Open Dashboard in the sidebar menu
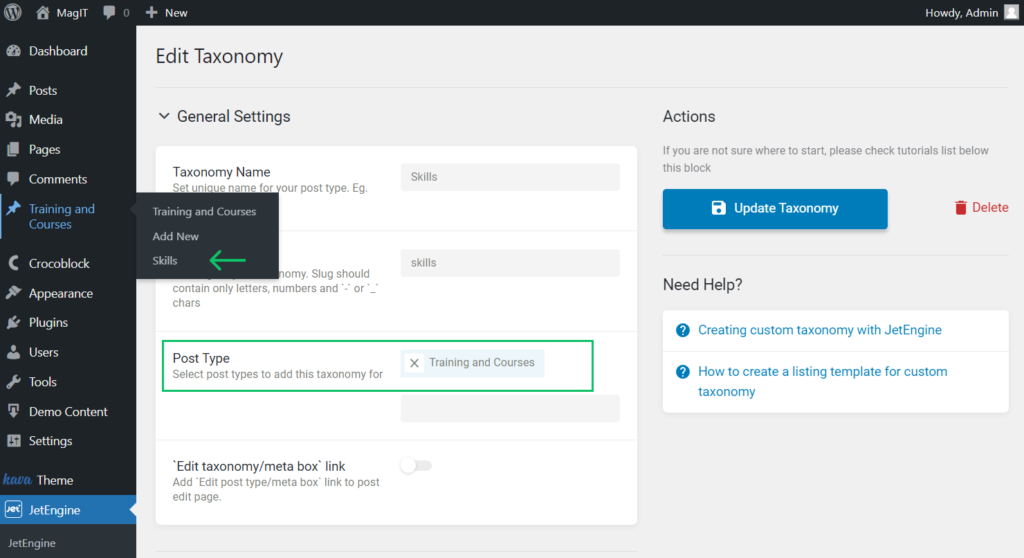This screenshot has width=1024, height=558. coord(58,51)
